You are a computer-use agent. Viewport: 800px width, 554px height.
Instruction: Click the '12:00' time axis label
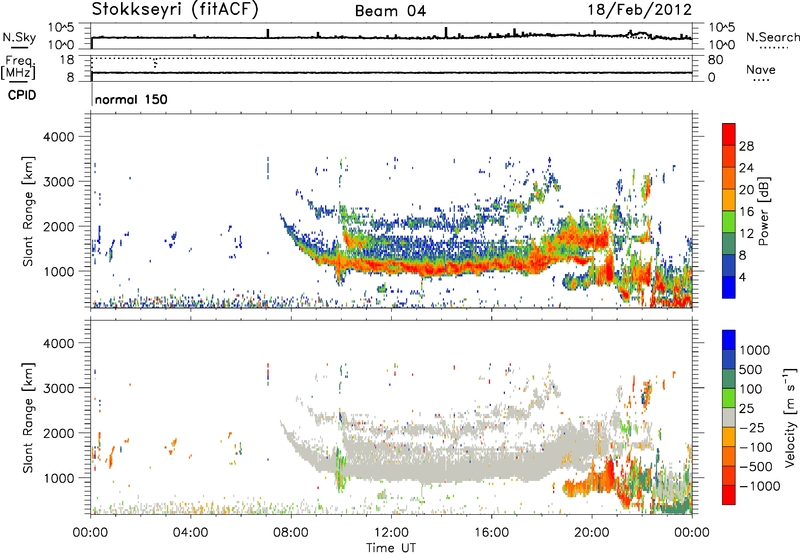[x=391, y=533]
